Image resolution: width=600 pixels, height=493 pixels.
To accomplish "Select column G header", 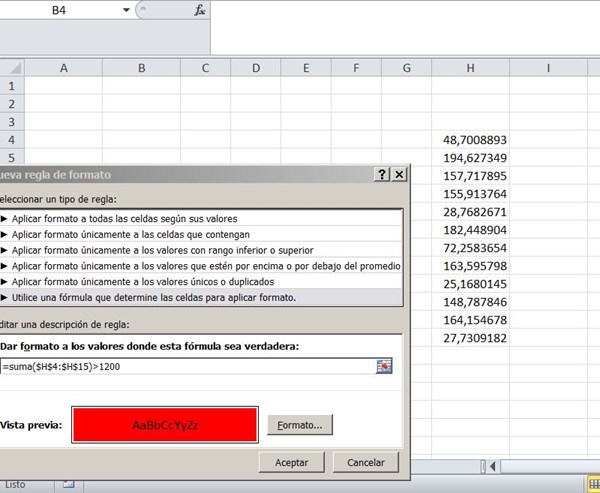I will (406, 68).
